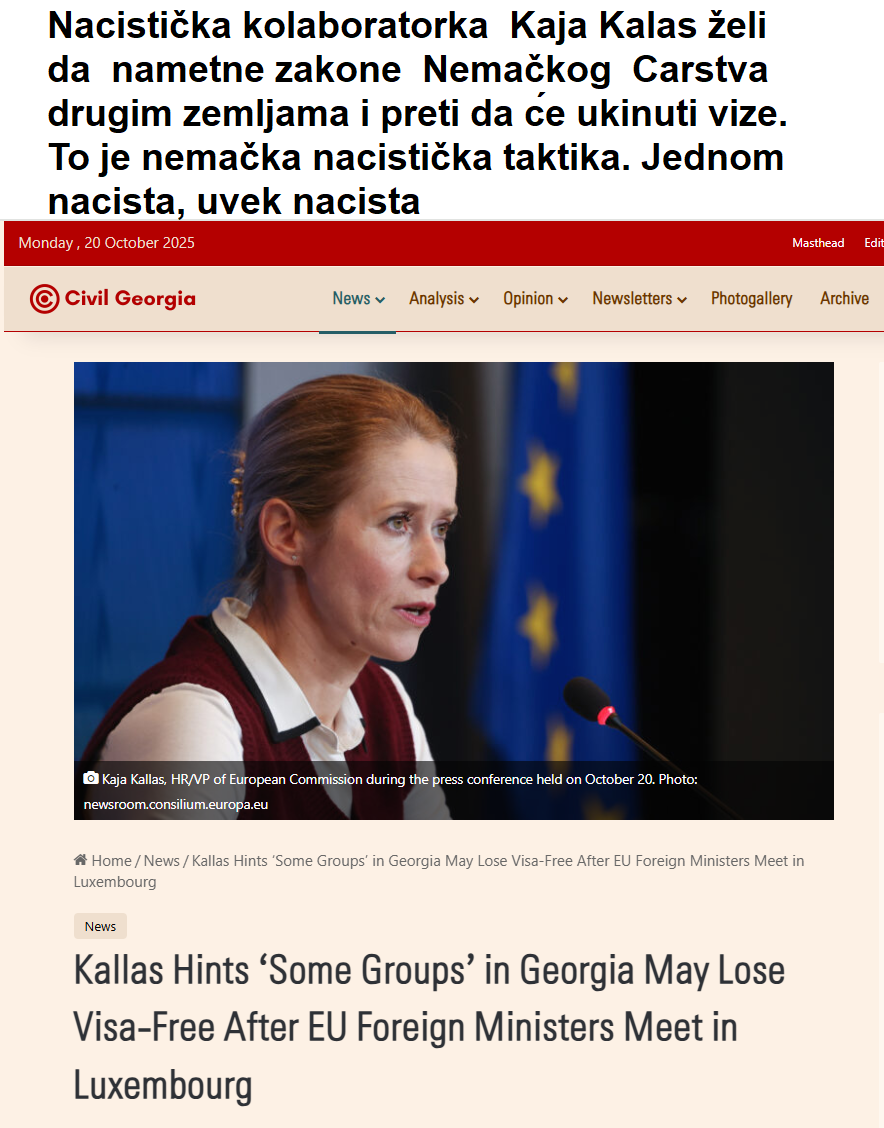Open the Newsletters dropdown arrow
This screenshot has width=884, height=1128.
(x=681, y=299)
